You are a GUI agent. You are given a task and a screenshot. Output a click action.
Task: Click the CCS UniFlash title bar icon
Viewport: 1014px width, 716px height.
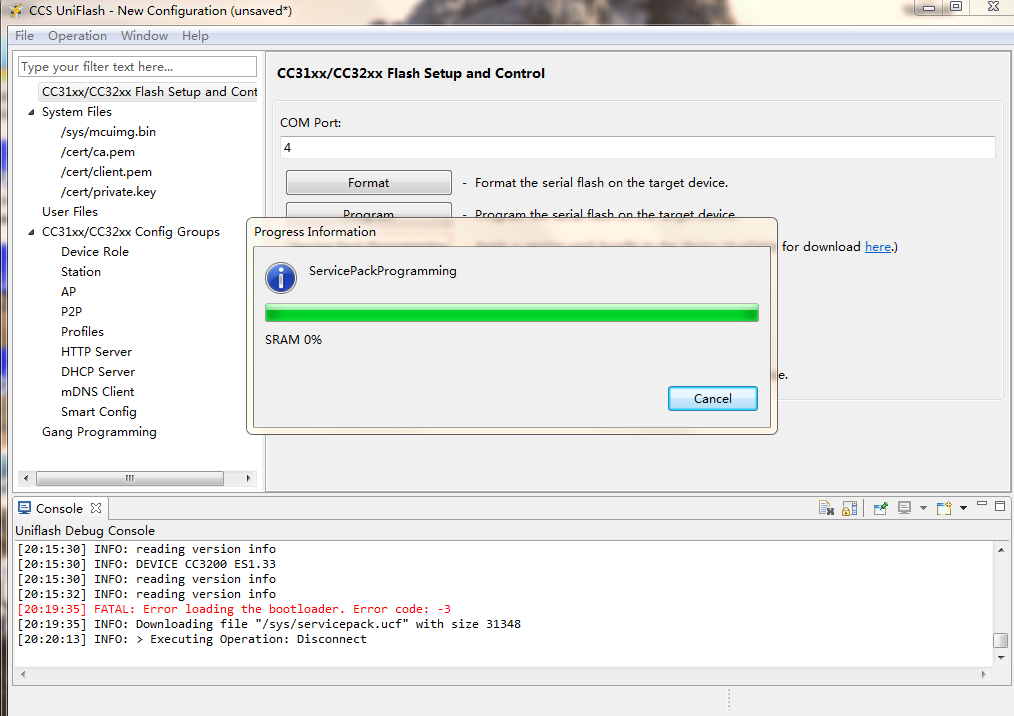(16, 10)
